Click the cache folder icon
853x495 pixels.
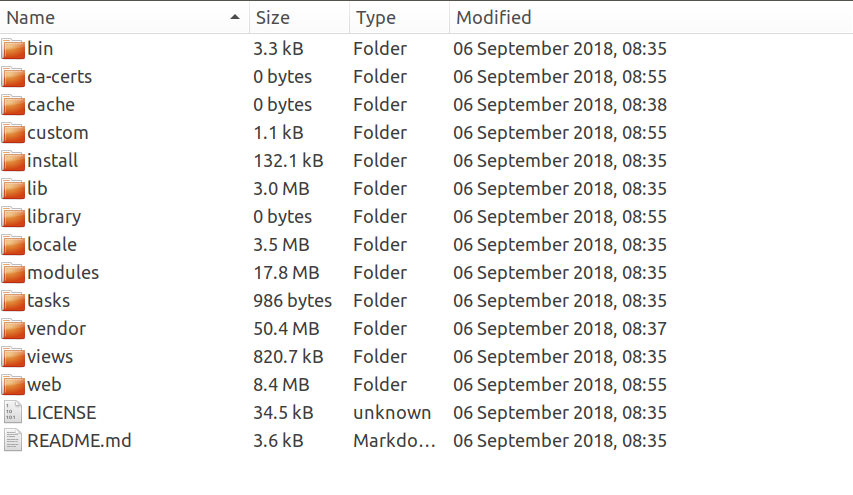13,105
